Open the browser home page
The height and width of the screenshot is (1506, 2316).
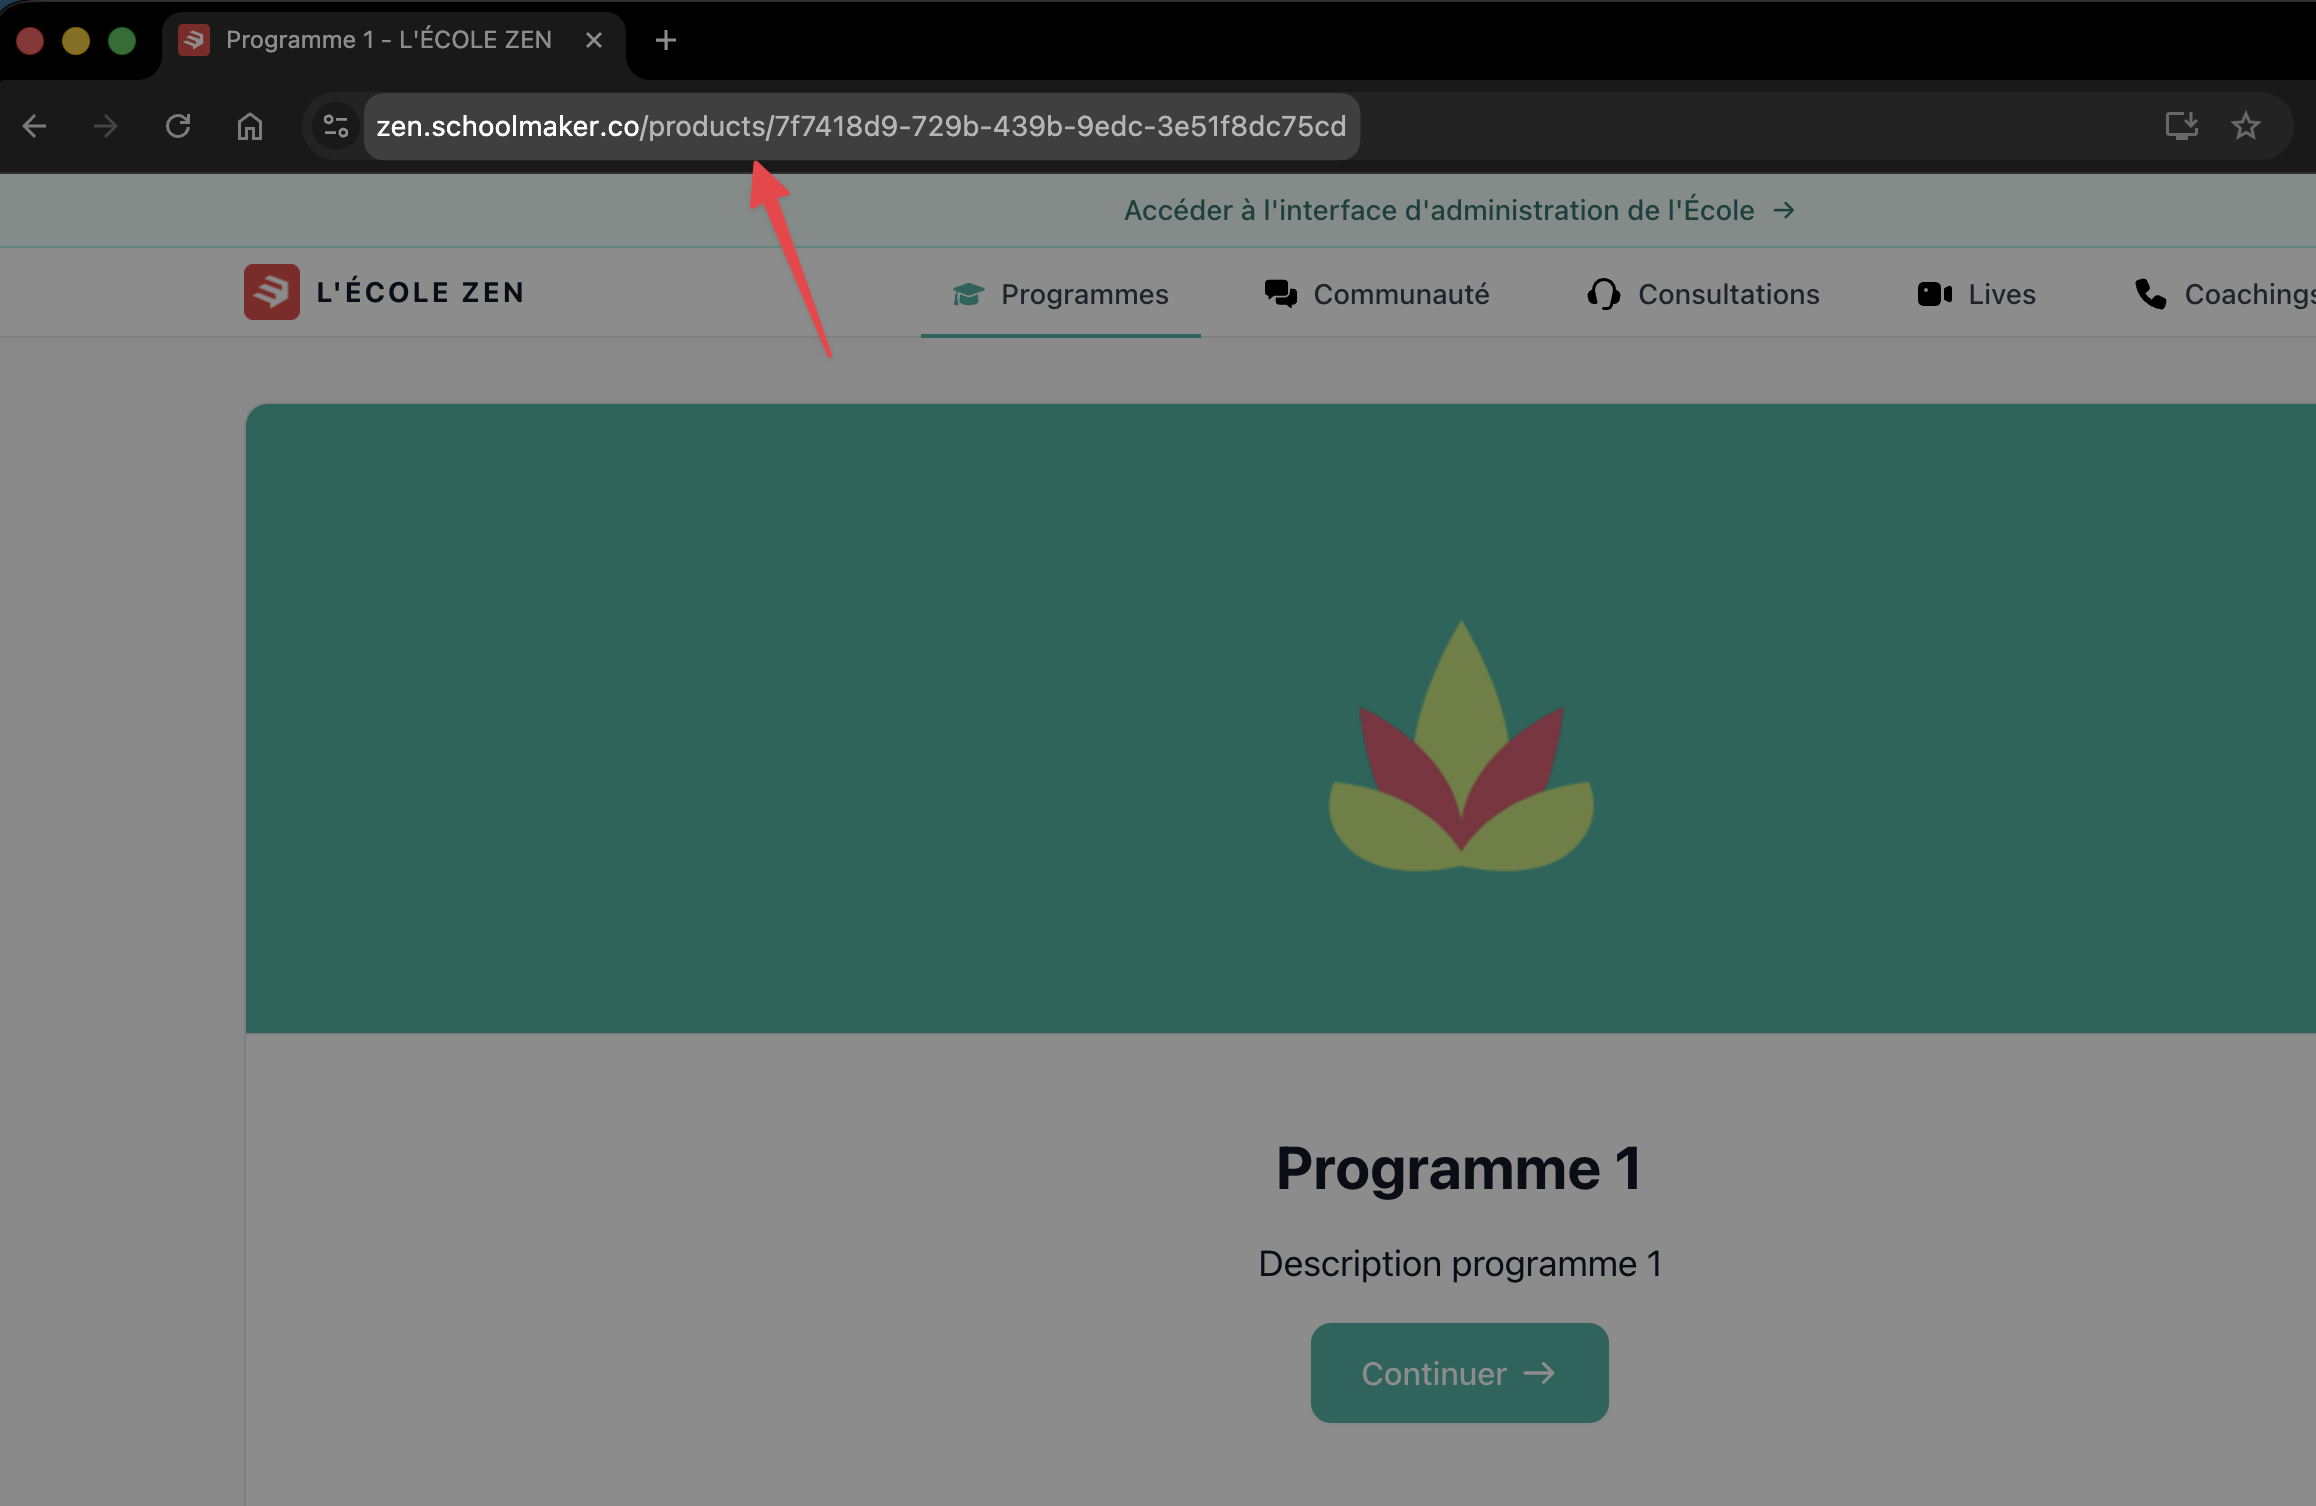(250, 126)
